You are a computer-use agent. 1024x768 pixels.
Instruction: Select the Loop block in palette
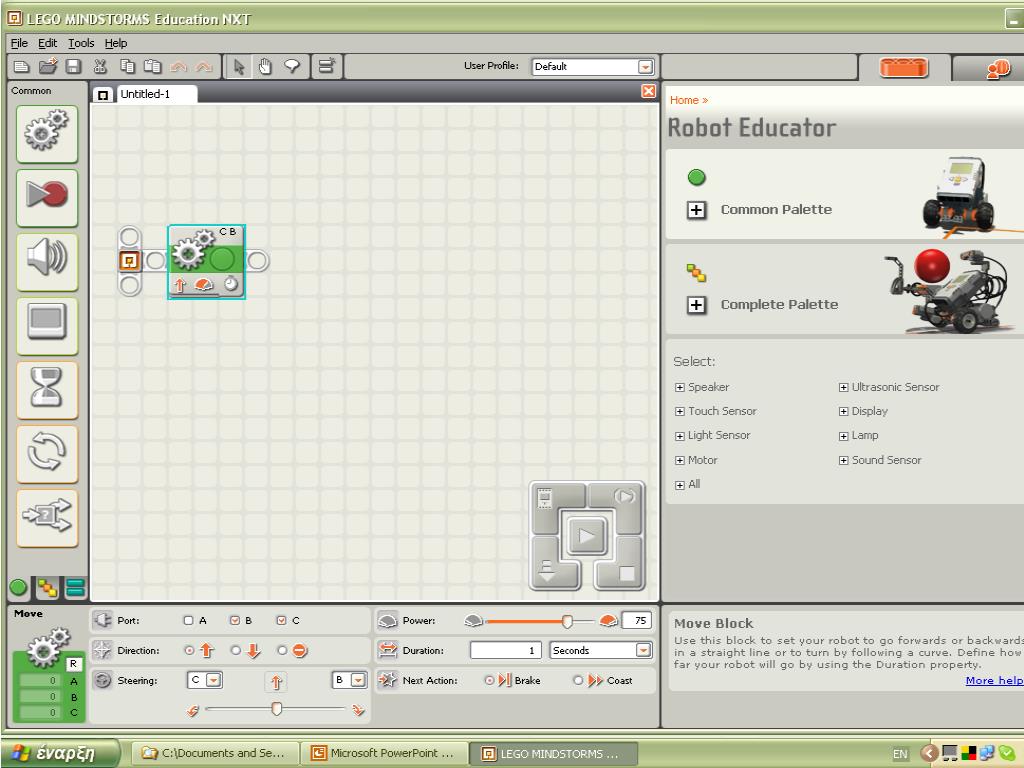pyautogui.click(x=47, y=453)
